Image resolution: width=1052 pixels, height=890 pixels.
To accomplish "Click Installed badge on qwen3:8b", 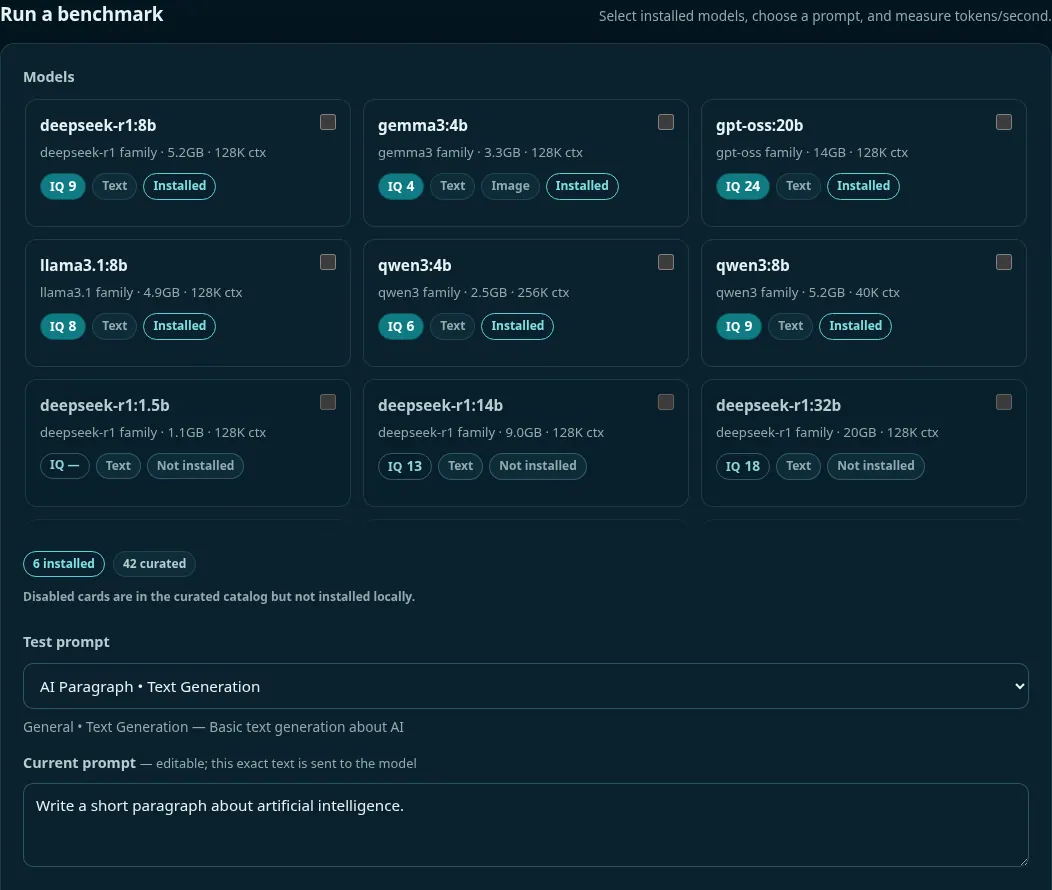I will [855, 326].
